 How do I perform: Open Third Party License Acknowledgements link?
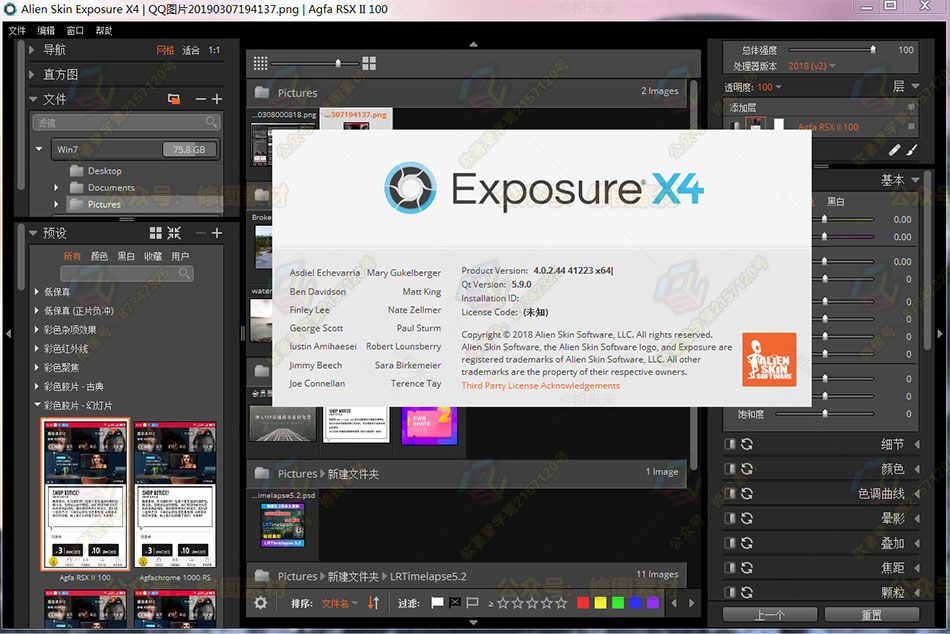[x=540, y=385]
